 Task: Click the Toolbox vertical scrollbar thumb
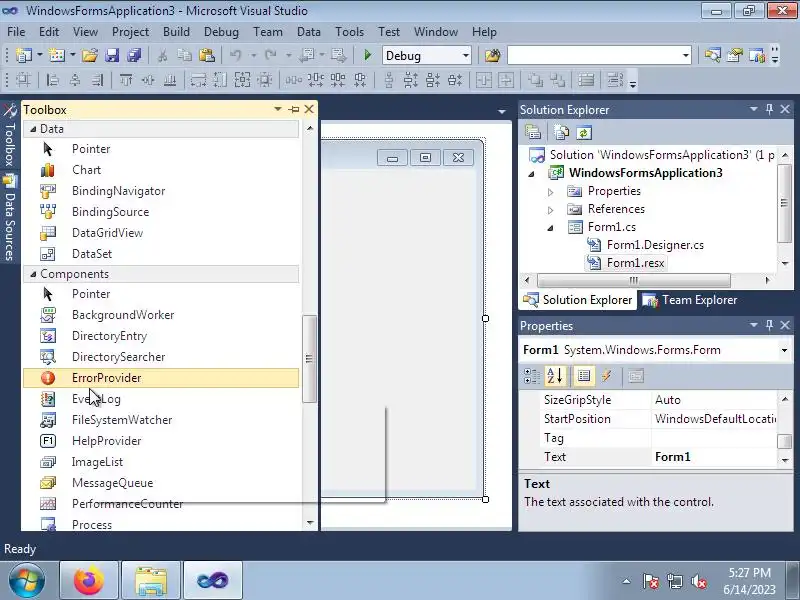[309, 359]
